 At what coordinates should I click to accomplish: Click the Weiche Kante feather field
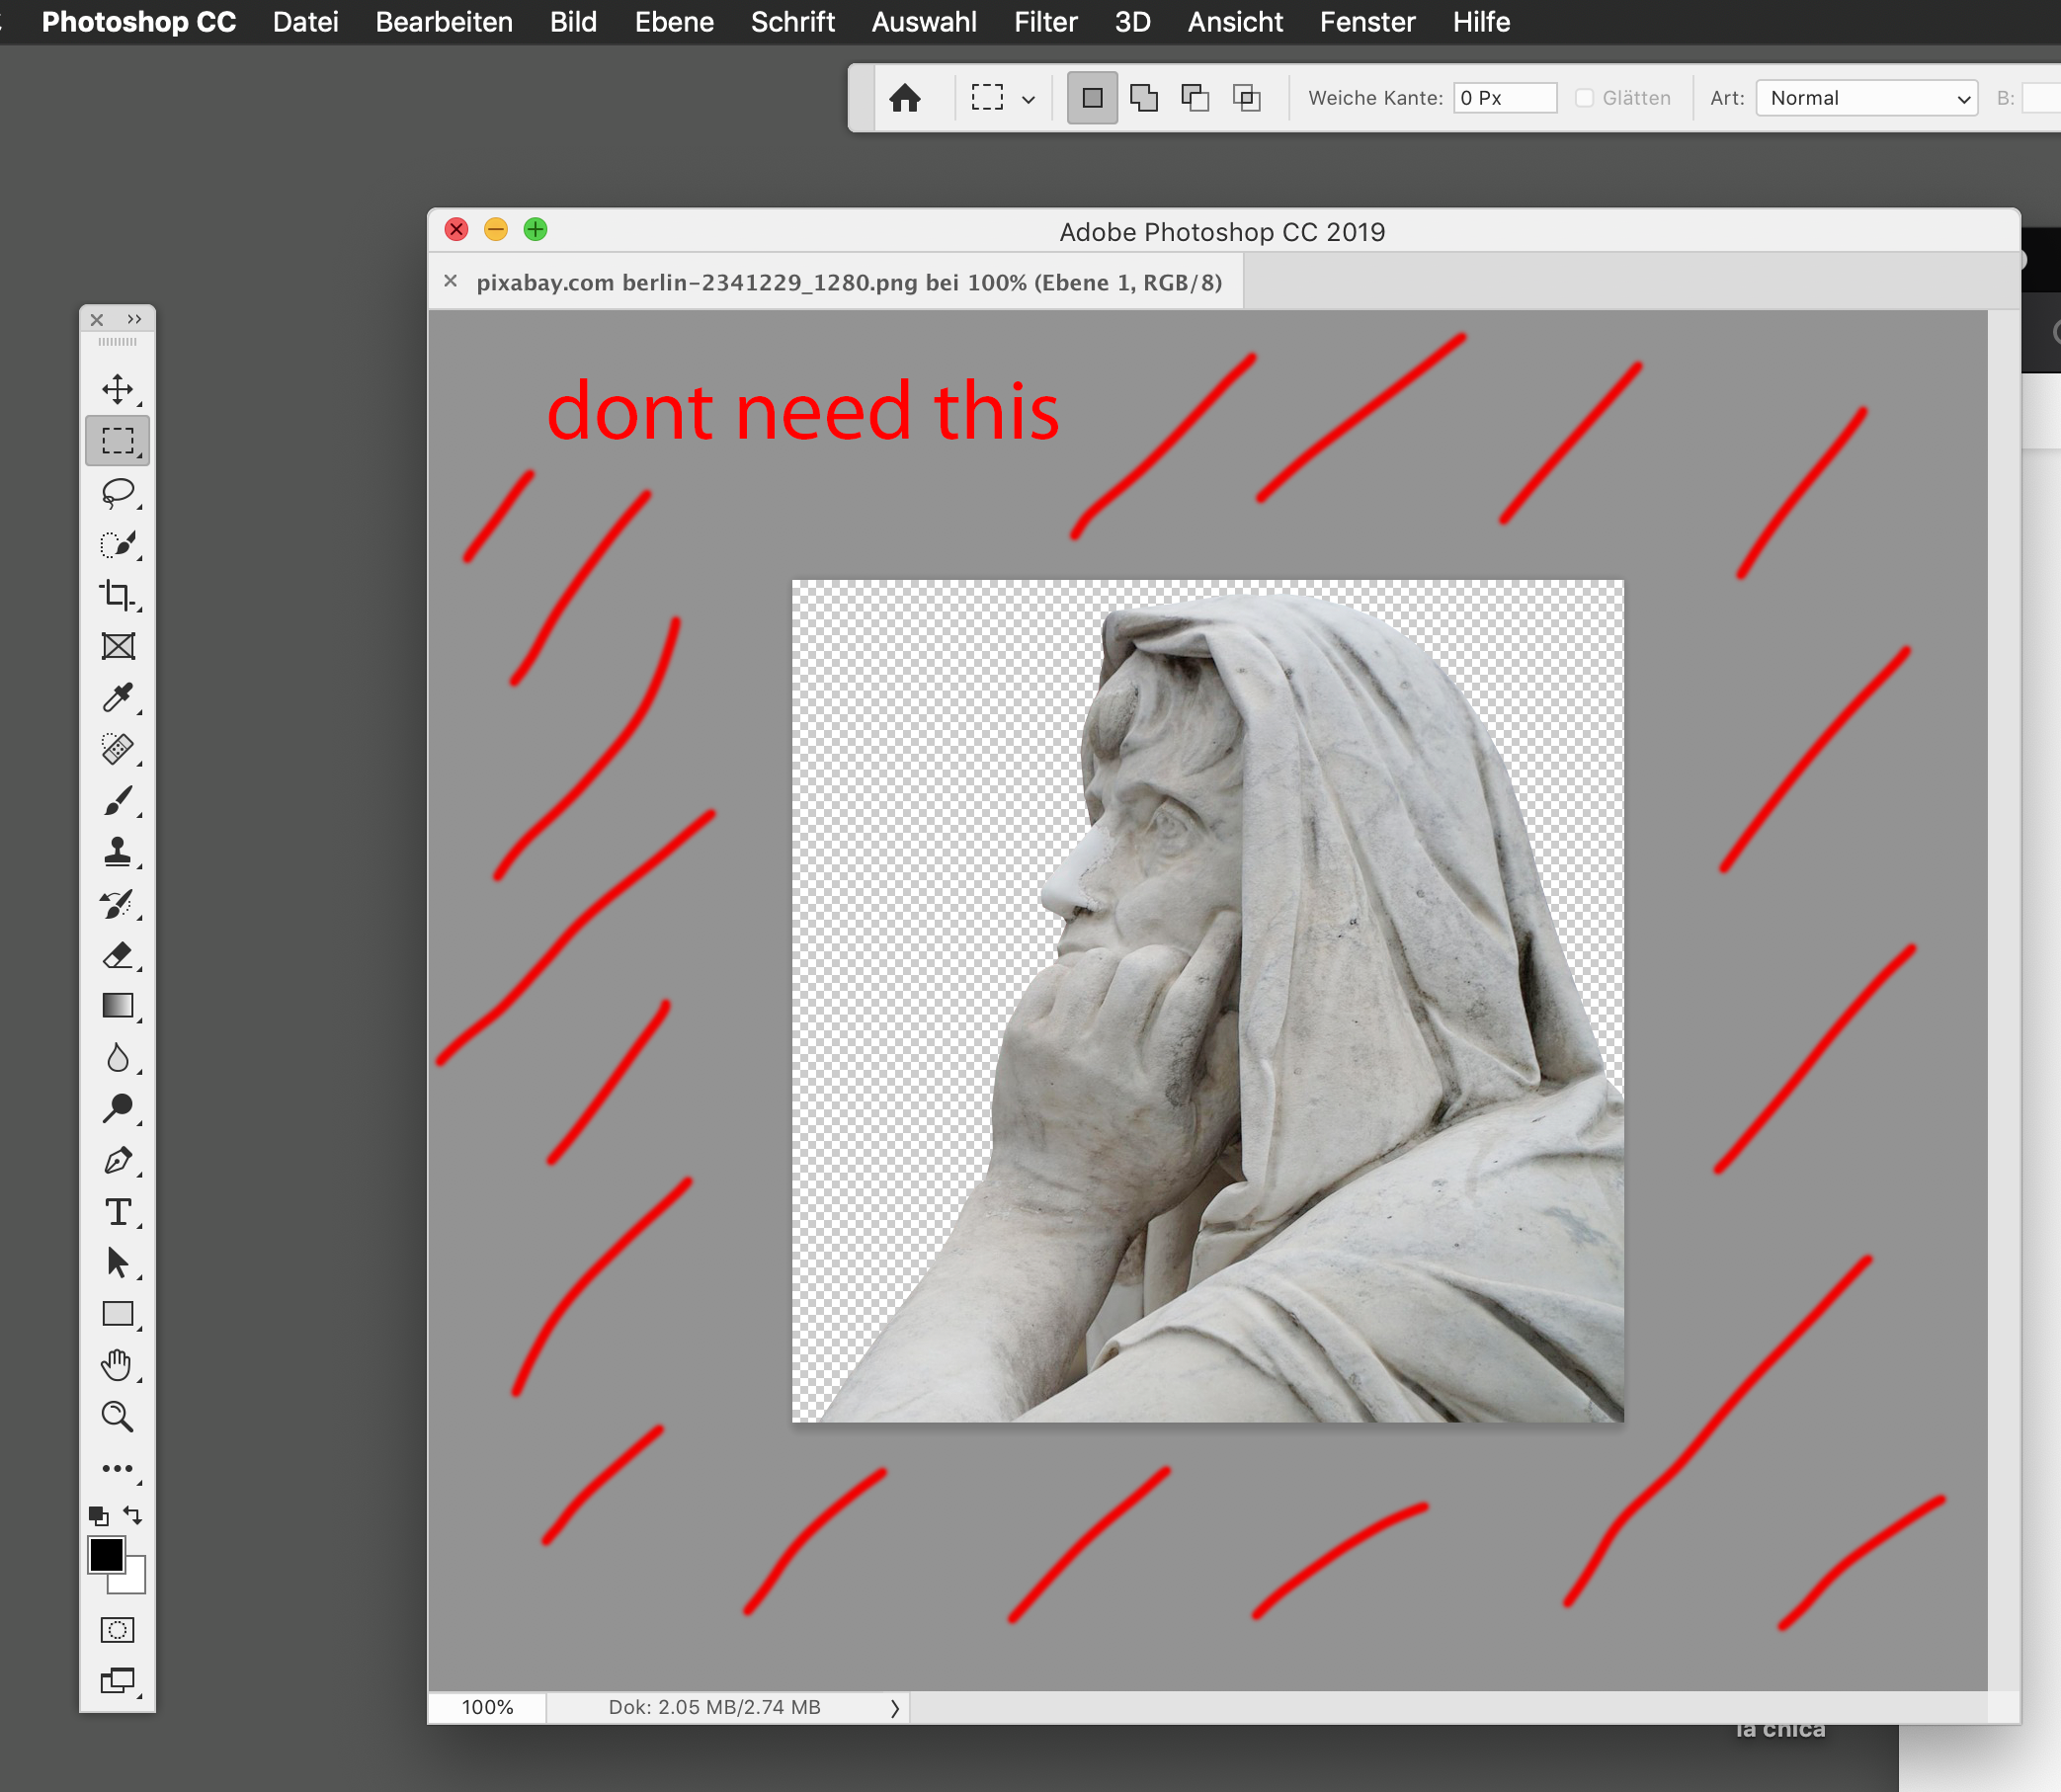click(1504, 98)
